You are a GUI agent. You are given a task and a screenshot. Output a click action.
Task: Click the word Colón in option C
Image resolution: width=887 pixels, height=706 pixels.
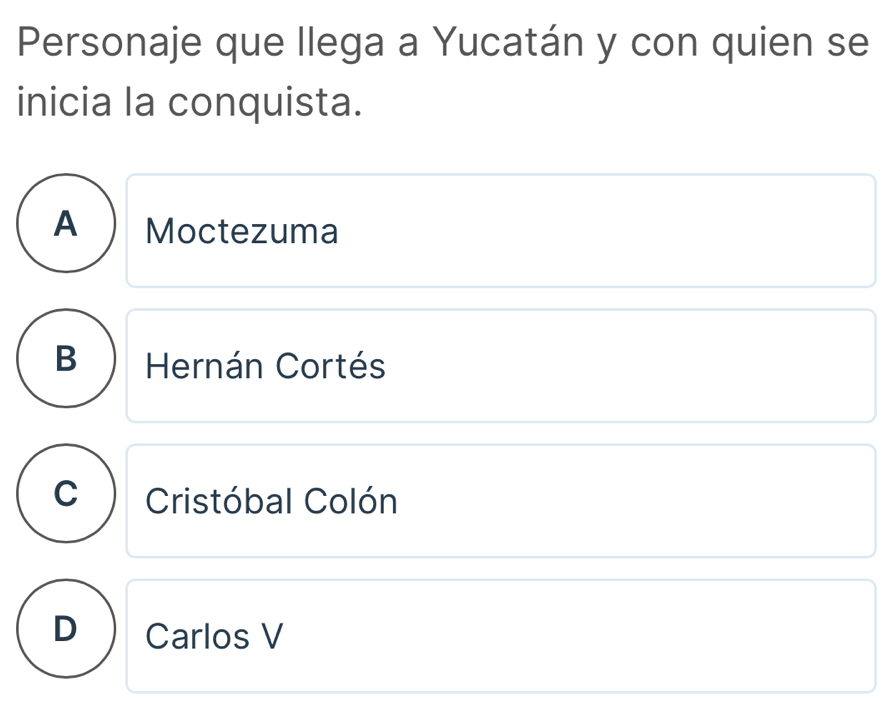click(x=358, y=502)
